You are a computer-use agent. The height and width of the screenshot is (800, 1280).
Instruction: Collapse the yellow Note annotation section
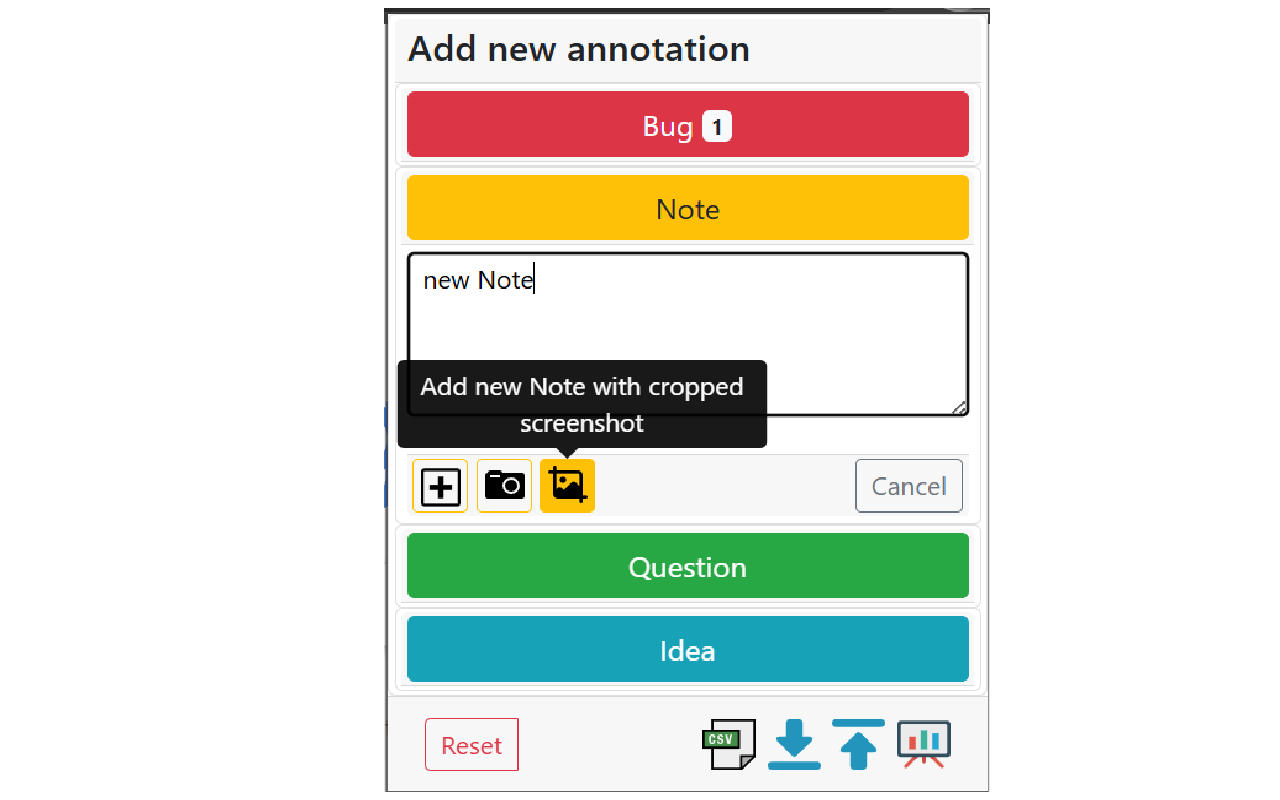(x=687, y=208)
